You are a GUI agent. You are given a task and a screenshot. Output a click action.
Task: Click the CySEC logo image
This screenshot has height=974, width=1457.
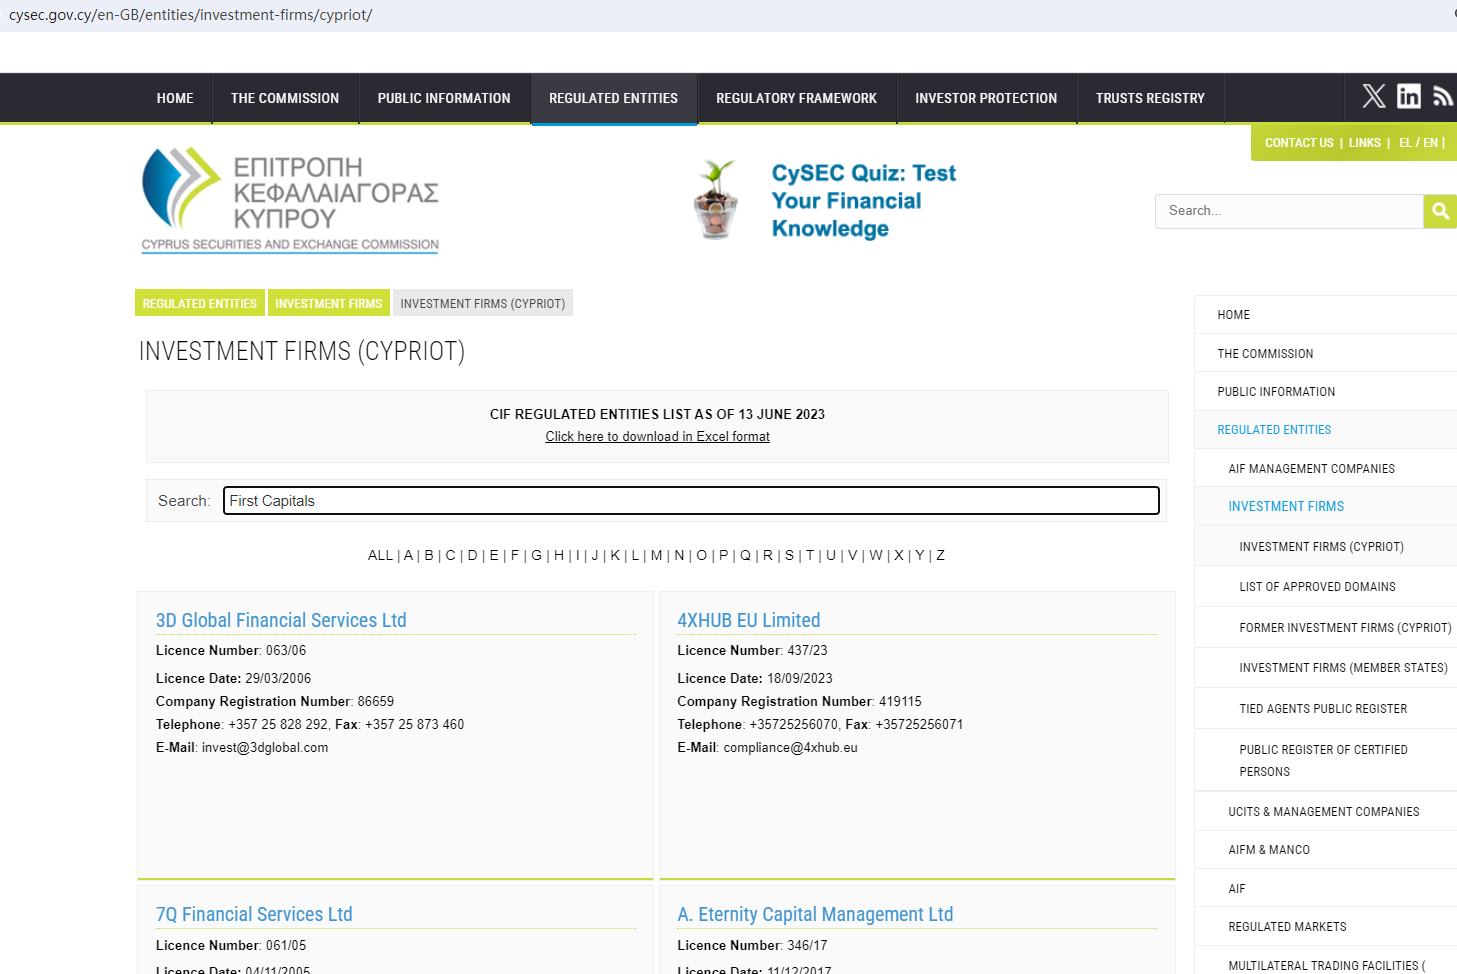pos(290,200)
